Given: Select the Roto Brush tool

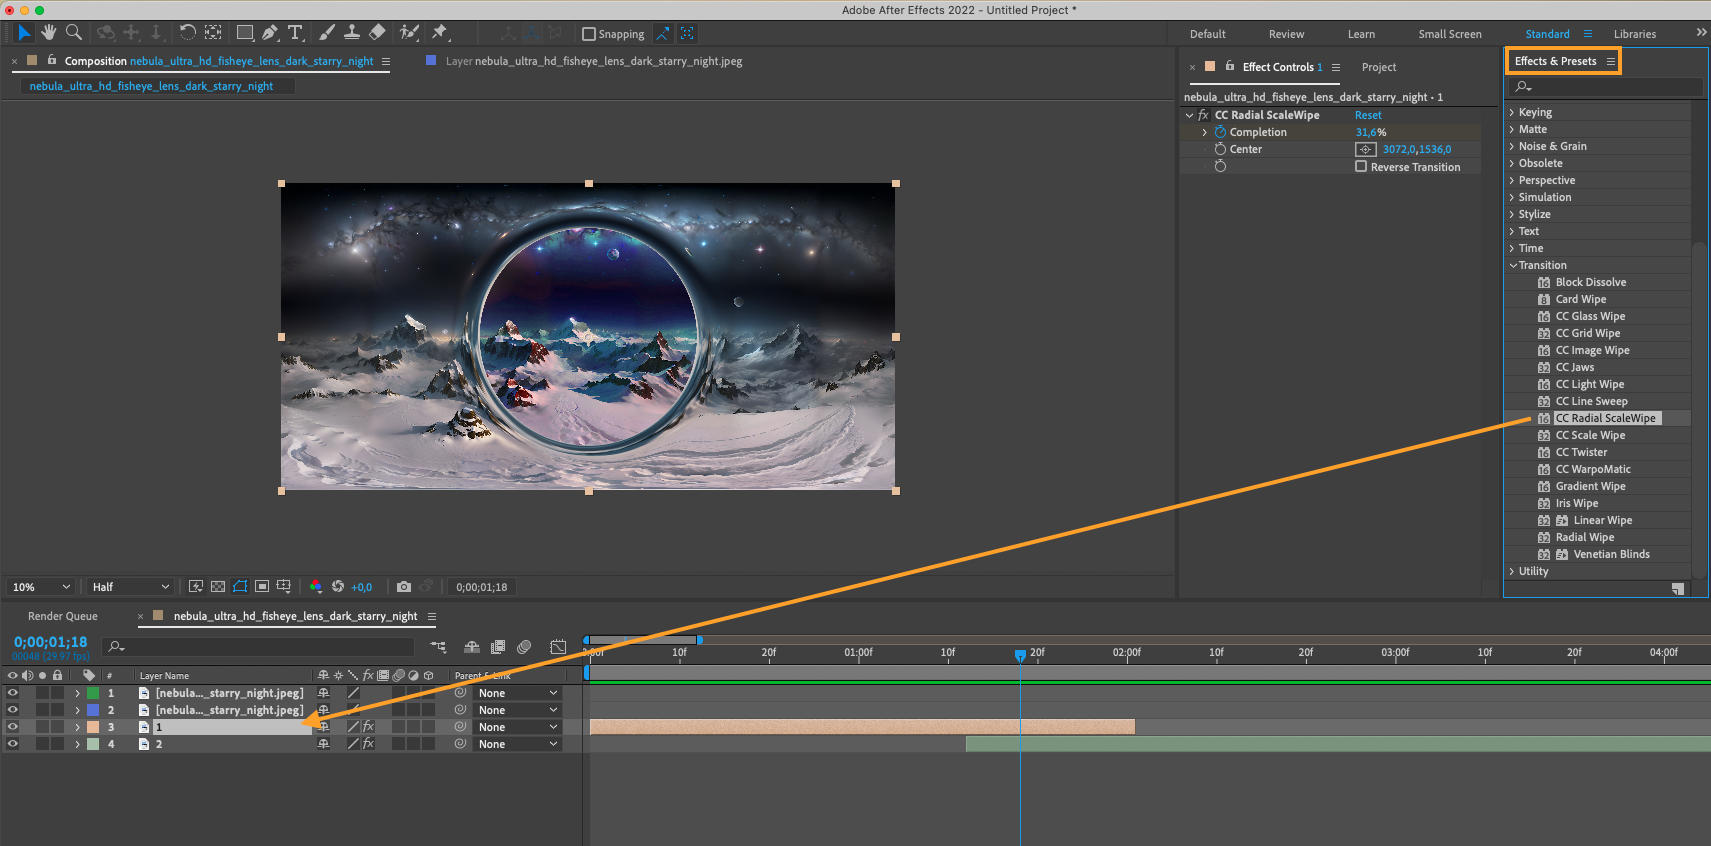Looking at the screenshot, I should pos(409,33).
